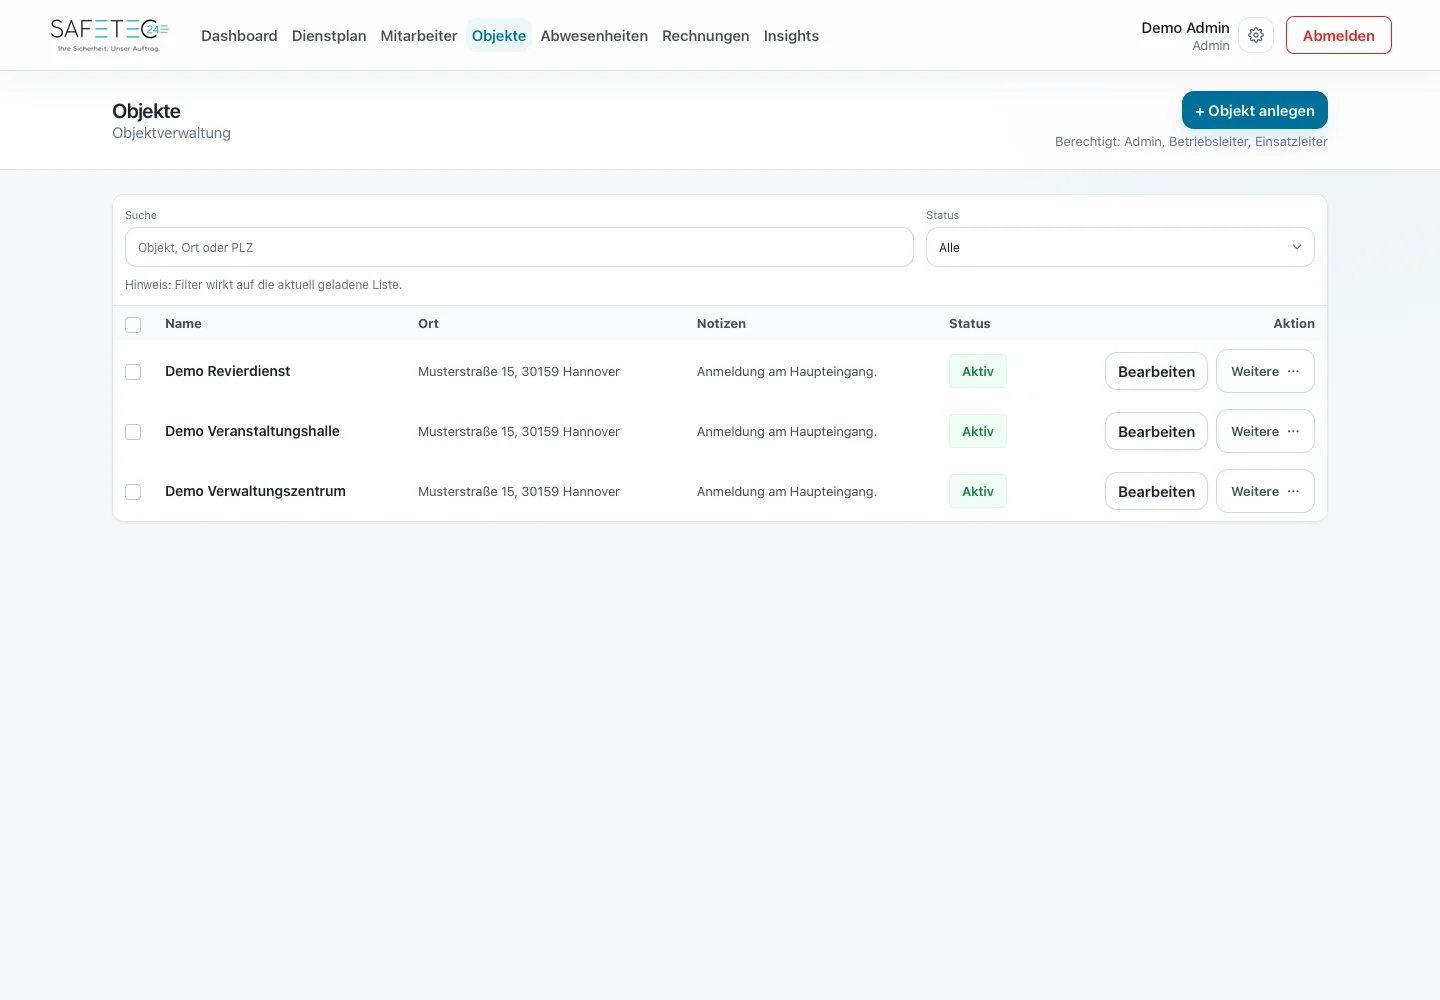This screenshot has width=1440, height=1000.
Task: Click the Demo Admin user name
Action: (x=1185, y=28)
